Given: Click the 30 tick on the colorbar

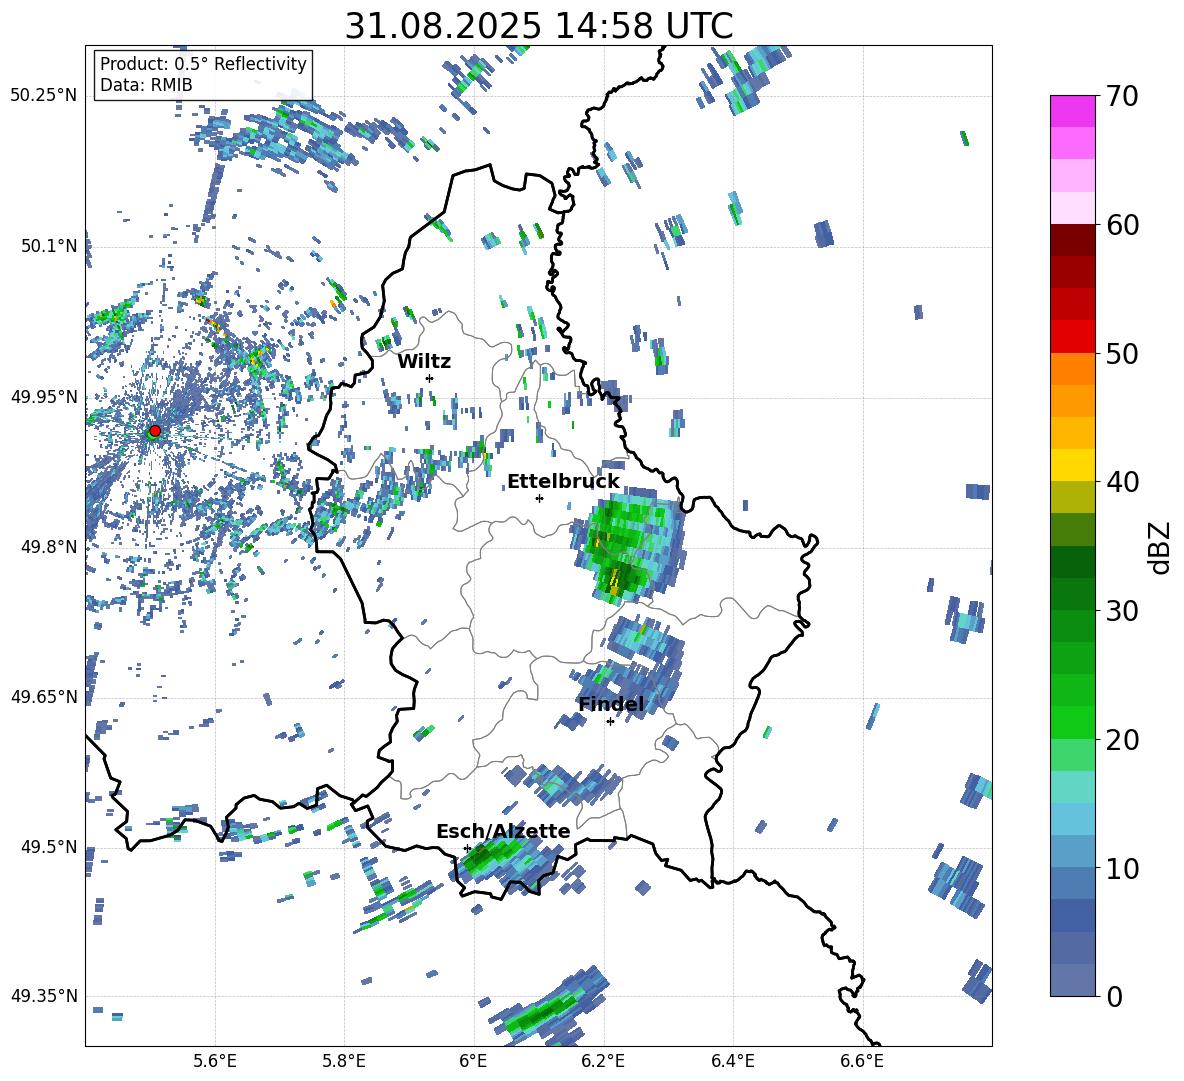Looking at the screenshot, I should click(x=1122, y=611).
